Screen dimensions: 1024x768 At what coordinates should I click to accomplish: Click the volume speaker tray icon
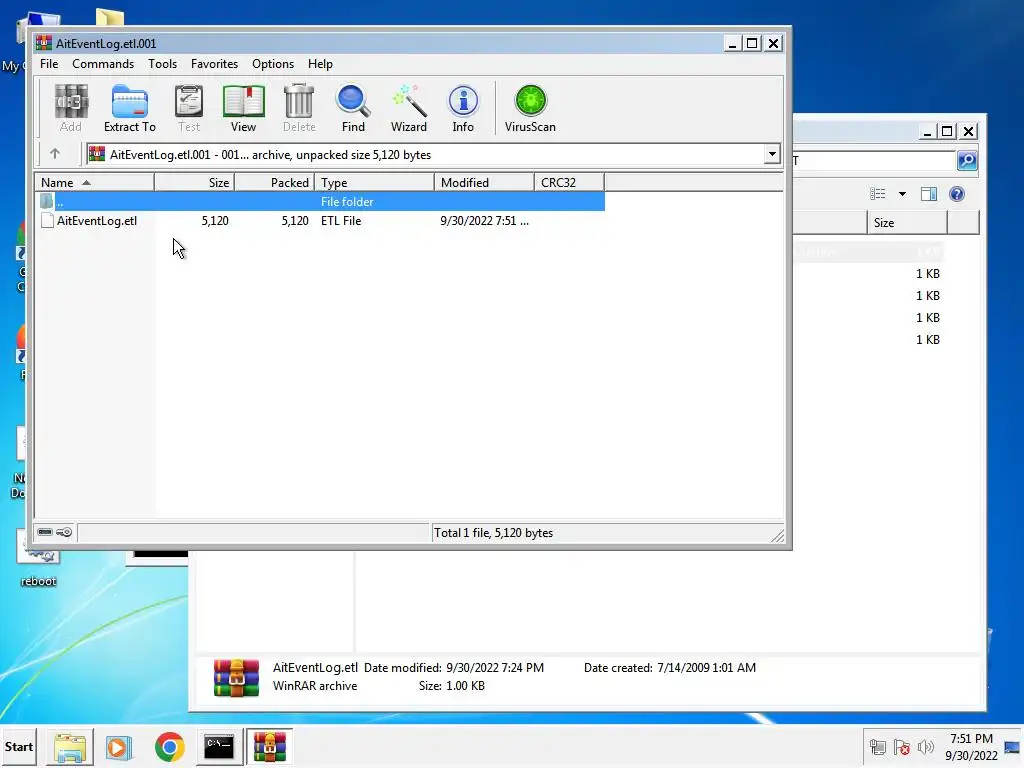click(x=925, y=747)
